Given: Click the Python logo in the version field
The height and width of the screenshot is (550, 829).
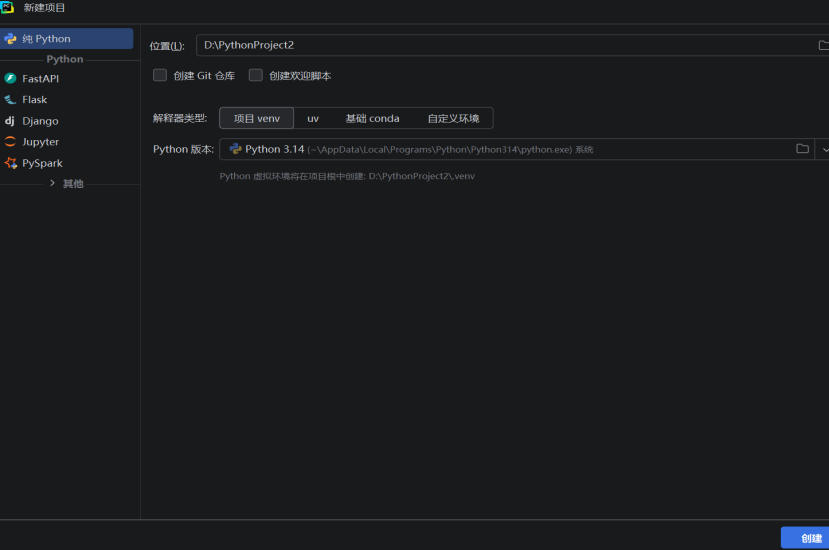Looking at the screenshot, I should tap(235, 149).
